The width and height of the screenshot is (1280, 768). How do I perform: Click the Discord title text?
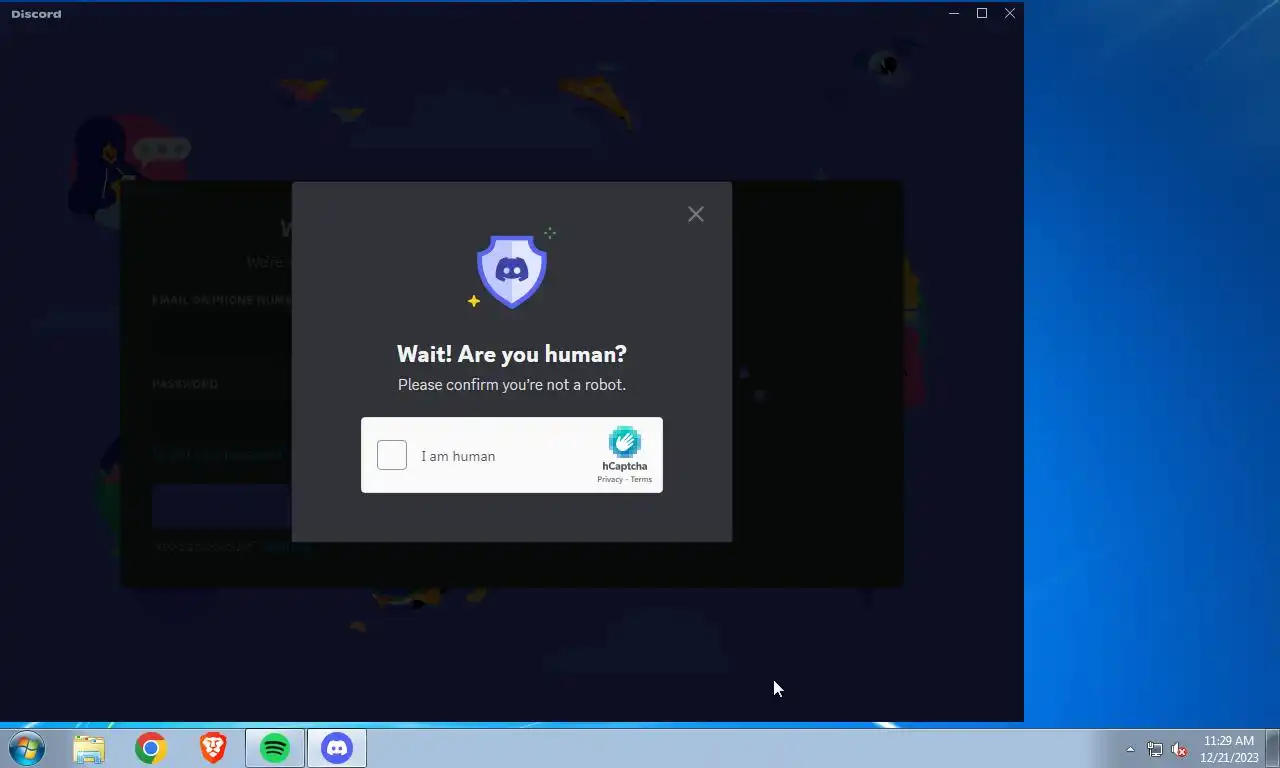coord(36,14)
